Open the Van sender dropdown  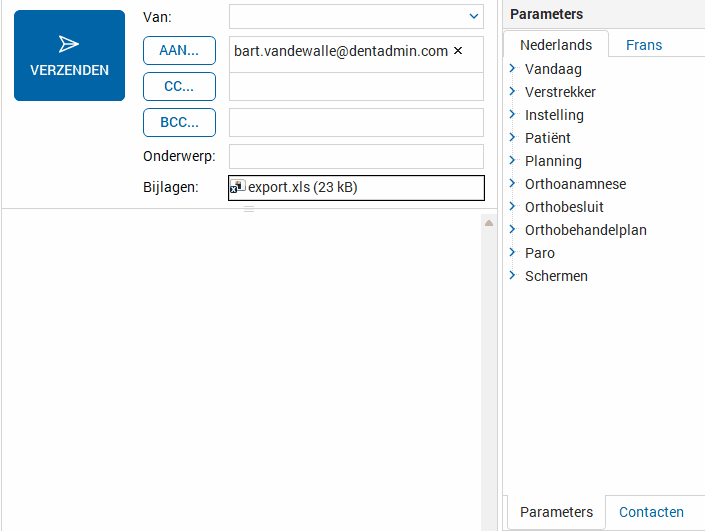pyautogui.click(x=473, y=17)
